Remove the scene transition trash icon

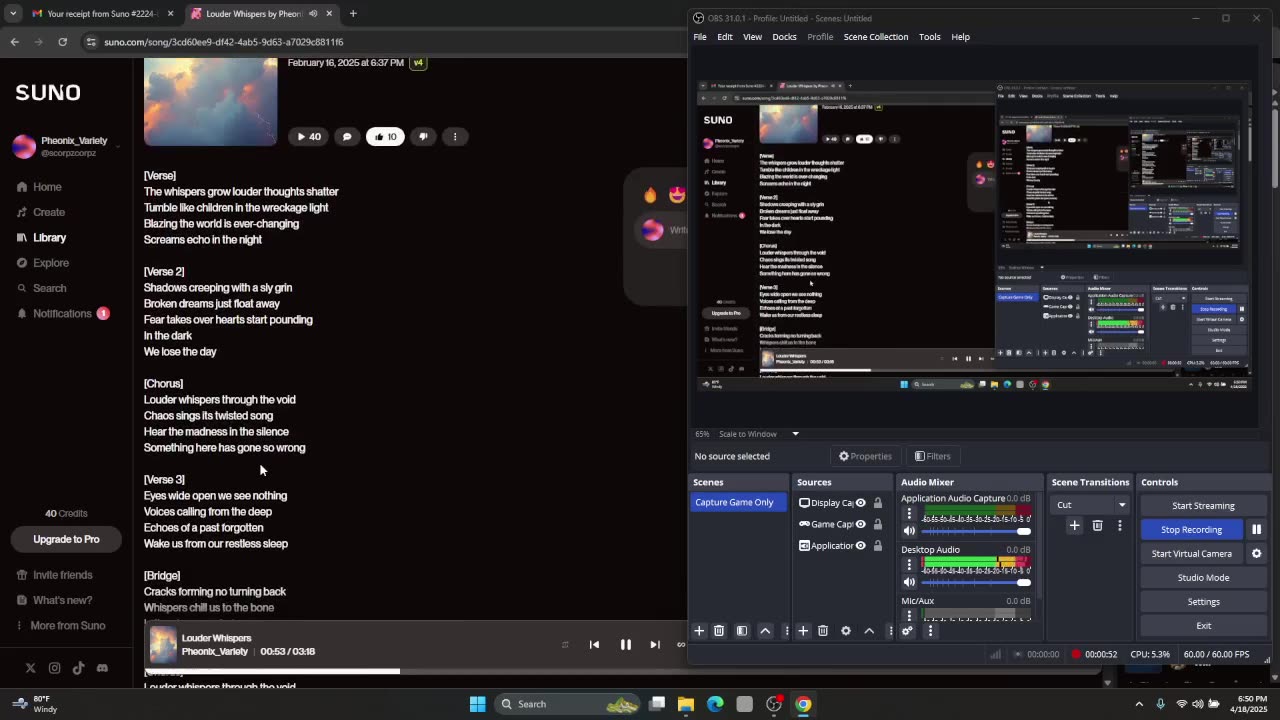pos(1097,526)
